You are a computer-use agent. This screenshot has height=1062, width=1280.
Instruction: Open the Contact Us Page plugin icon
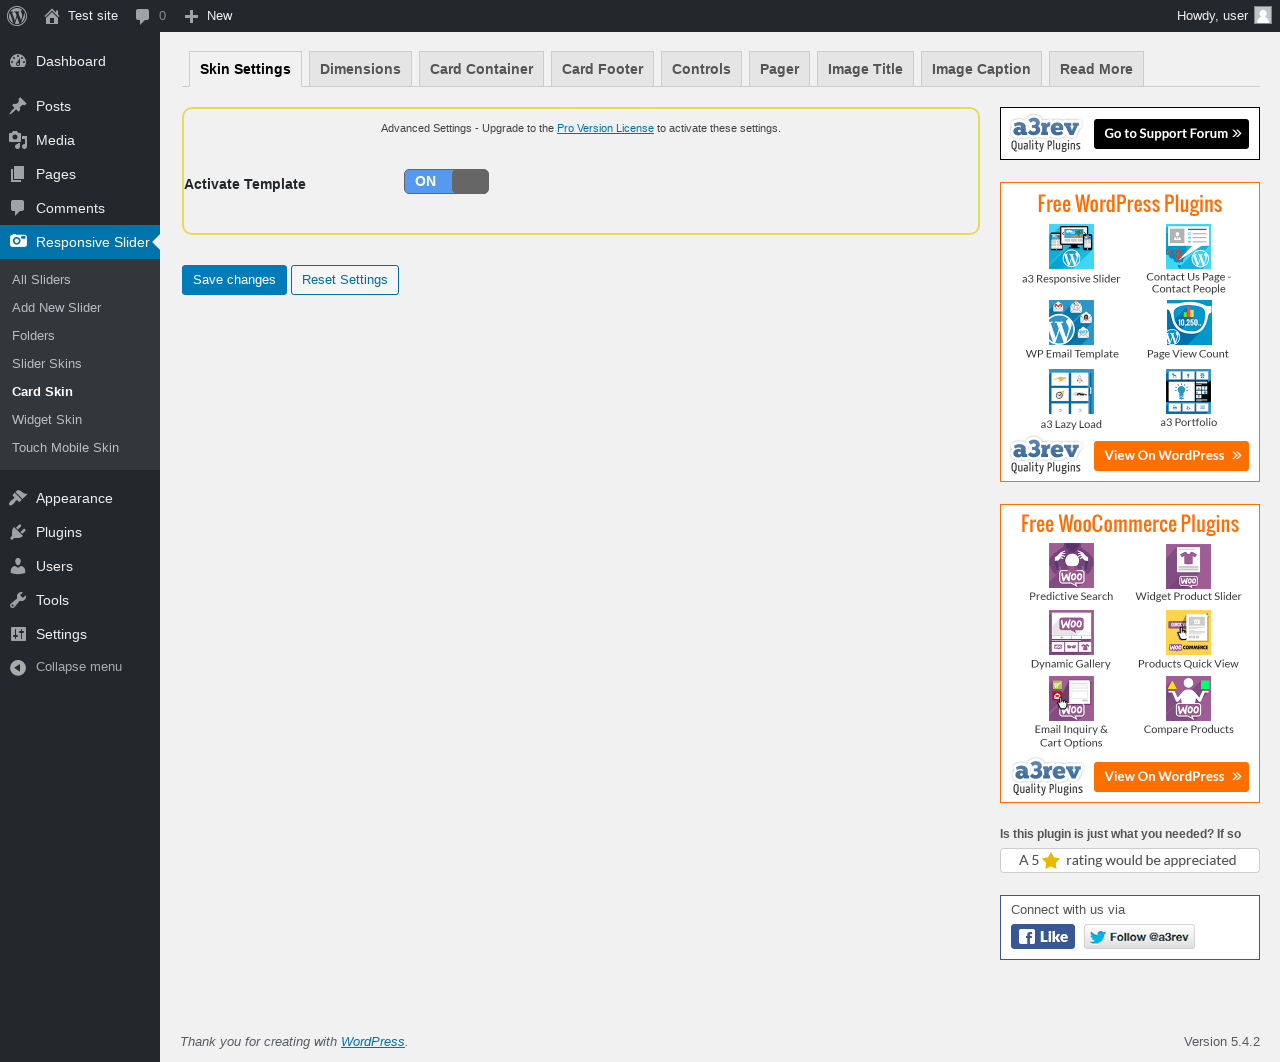1188,246
